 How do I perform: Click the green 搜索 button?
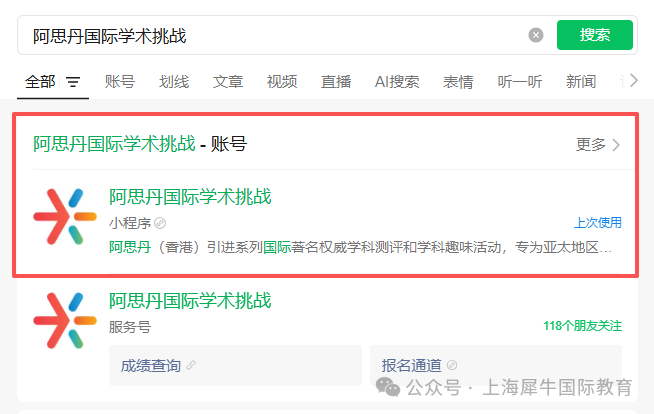pos(595,35)
